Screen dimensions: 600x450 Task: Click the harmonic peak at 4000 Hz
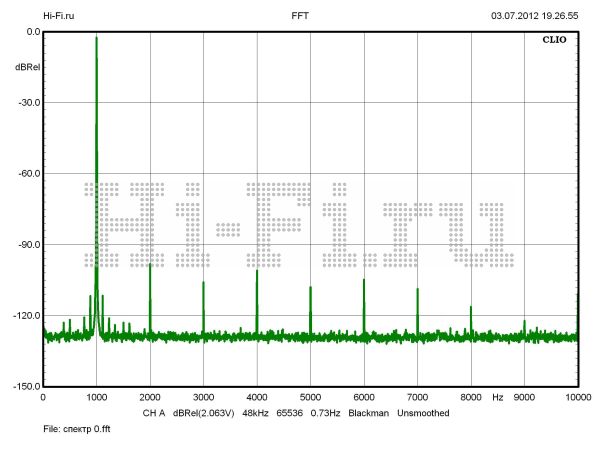tap(257, 273)
